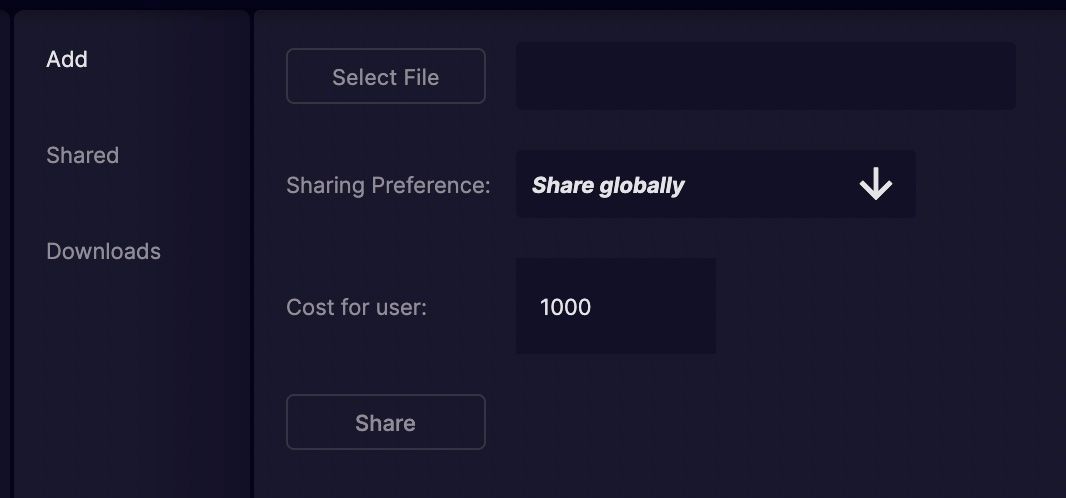Click the blank box beside Select File
This screenshot has width=1066, height=498.
click(x=766, y=75)
